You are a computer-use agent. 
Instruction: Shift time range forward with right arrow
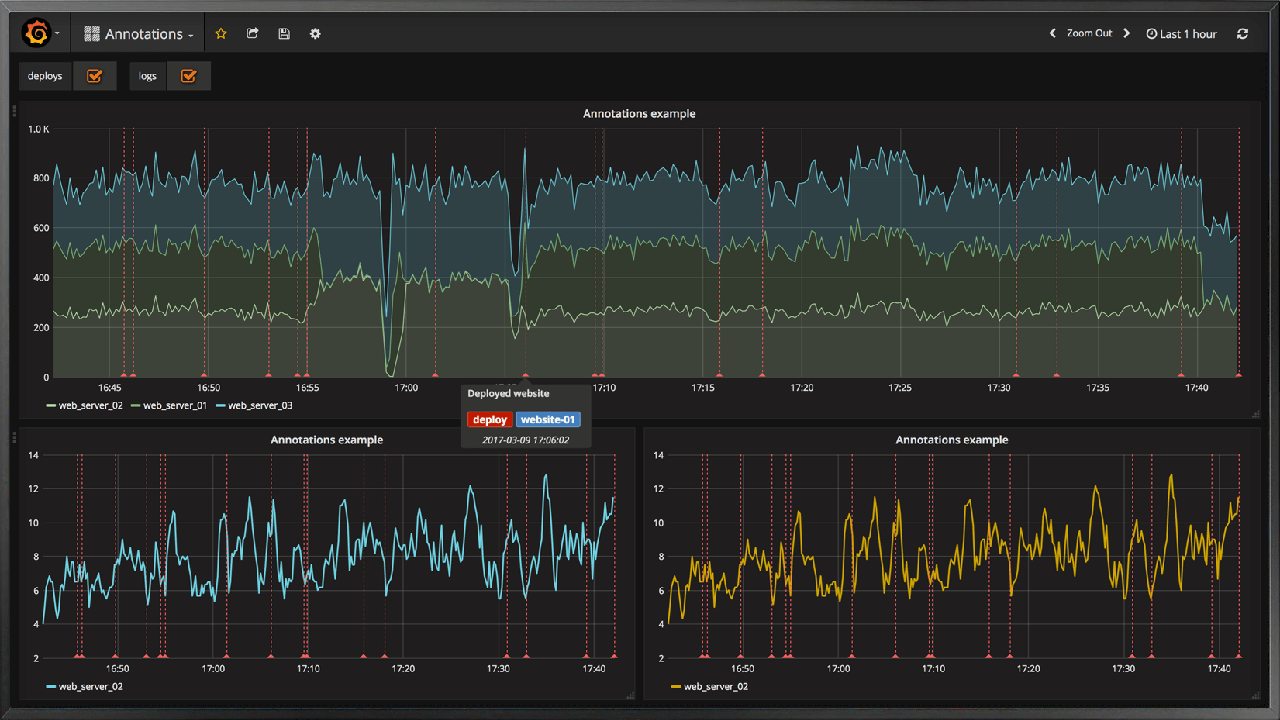pyautogui.click(x=1126, y=34)
